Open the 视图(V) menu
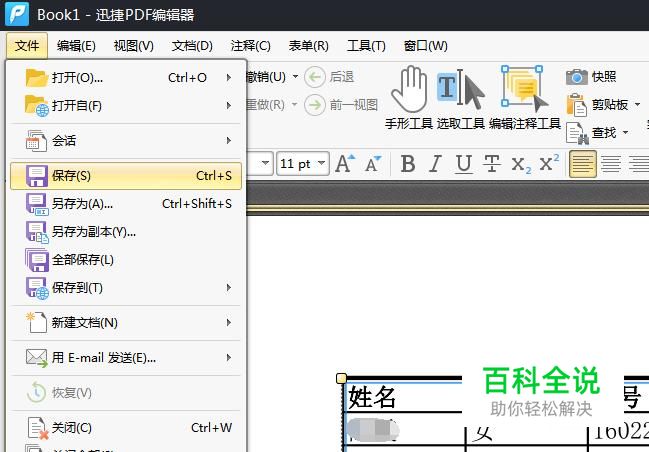649x452 pixels. coord(134,46)
